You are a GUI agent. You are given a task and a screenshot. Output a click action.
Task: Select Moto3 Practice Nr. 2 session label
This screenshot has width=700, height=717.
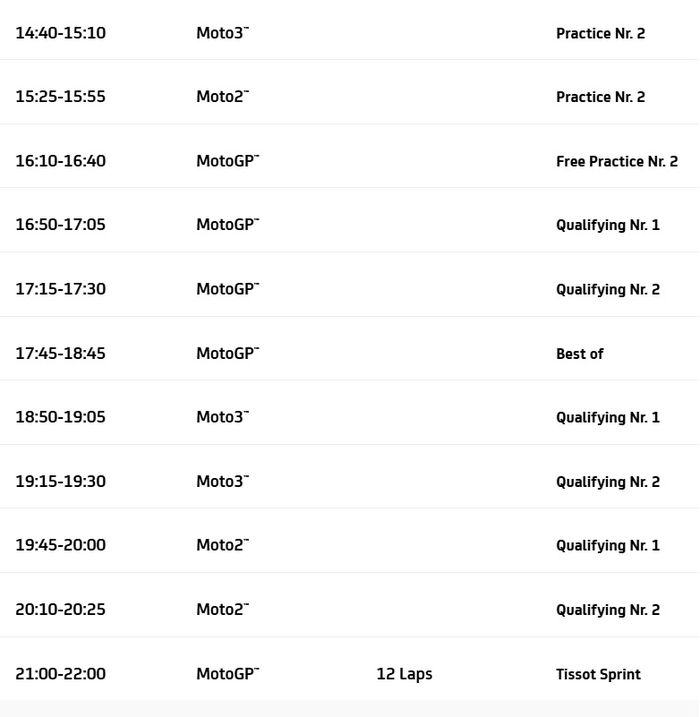[x=600, y=33]
